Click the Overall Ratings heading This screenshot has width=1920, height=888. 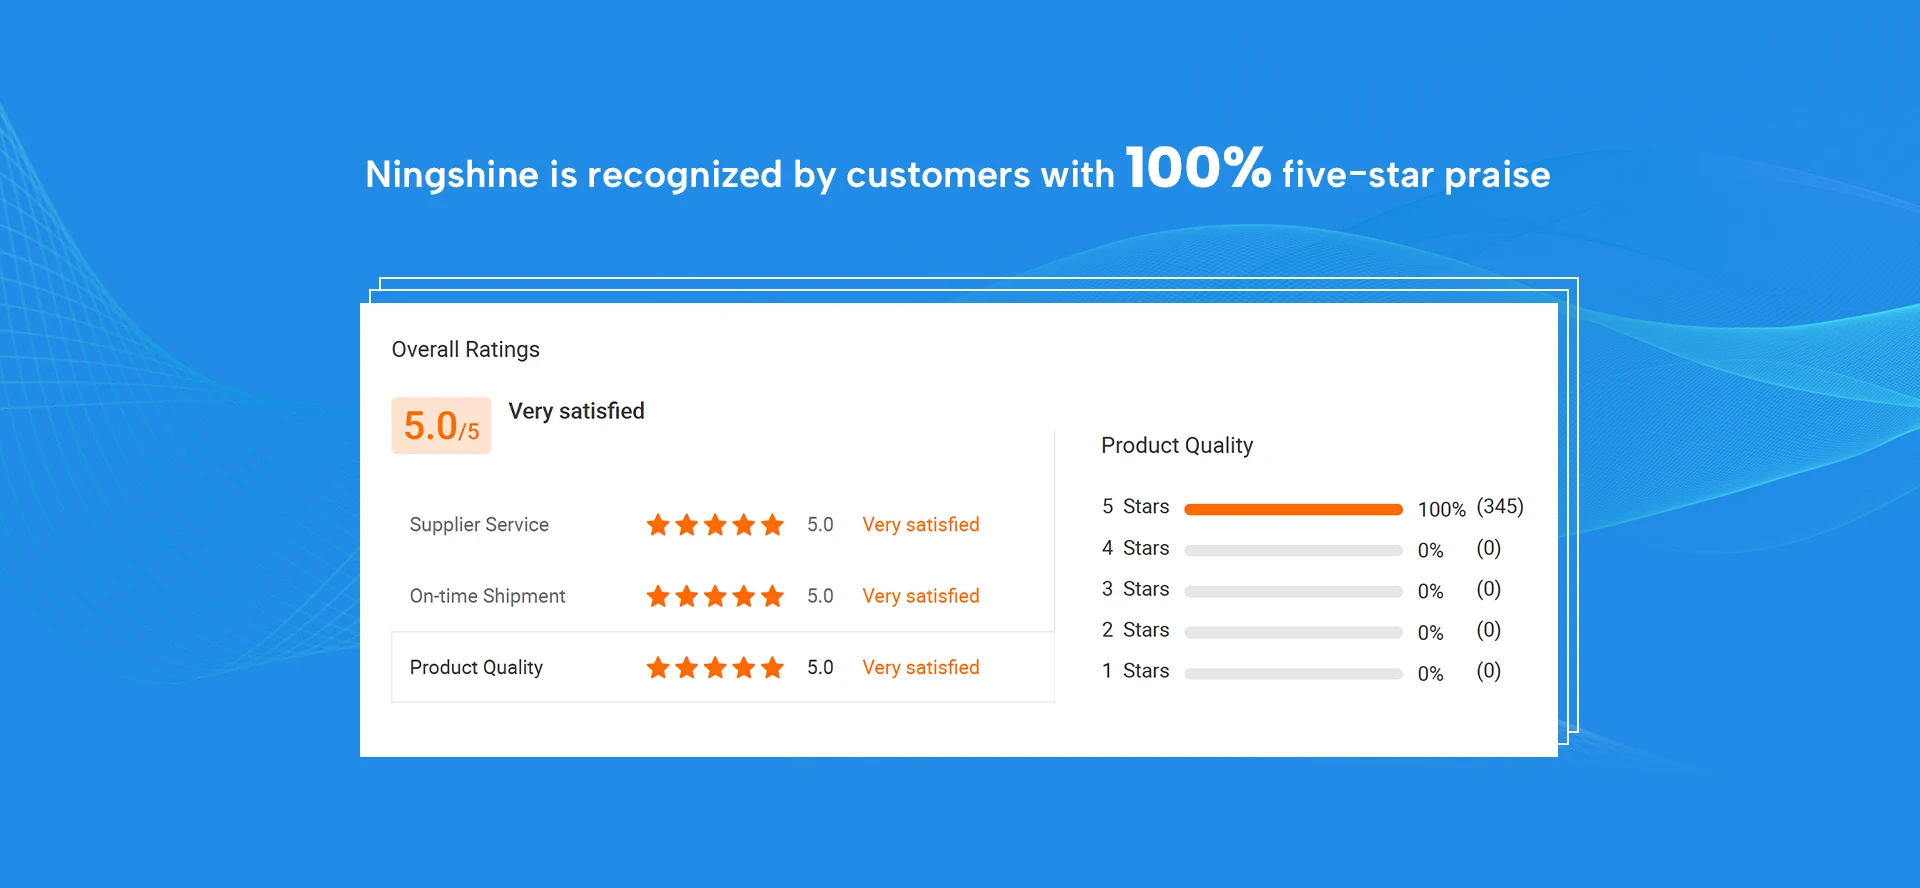tap(465, 350)
